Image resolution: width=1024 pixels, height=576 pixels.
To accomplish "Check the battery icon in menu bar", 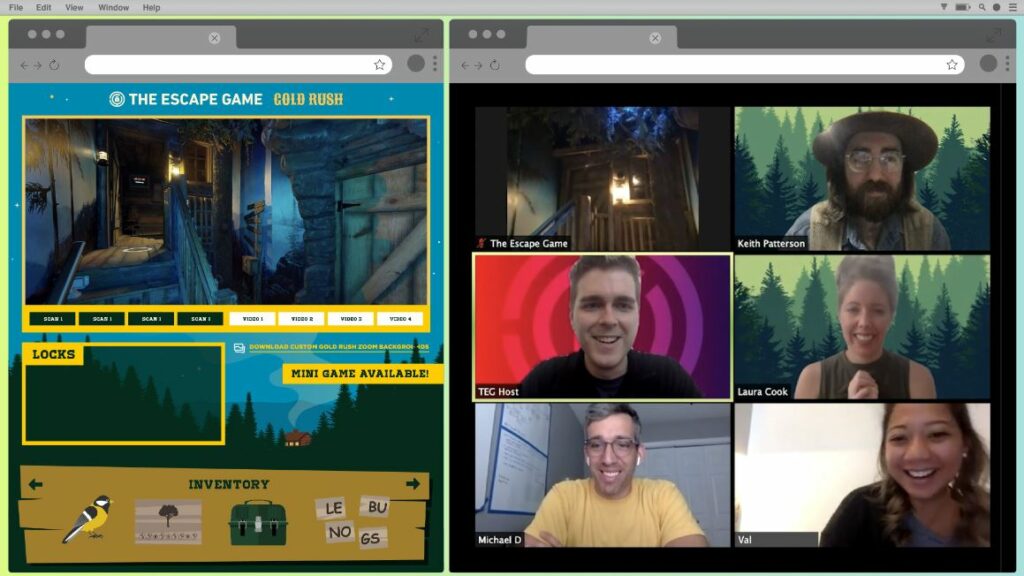I will coord(963,7).
